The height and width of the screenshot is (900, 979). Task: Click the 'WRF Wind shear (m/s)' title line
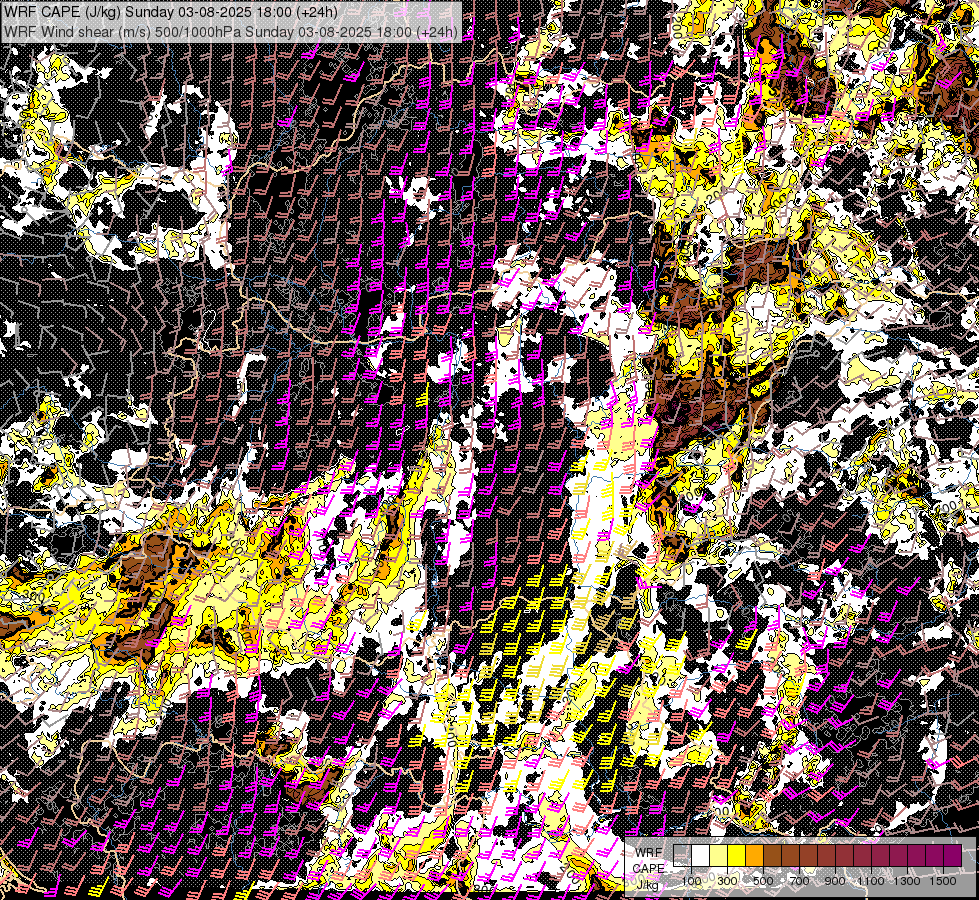(230, 32)
